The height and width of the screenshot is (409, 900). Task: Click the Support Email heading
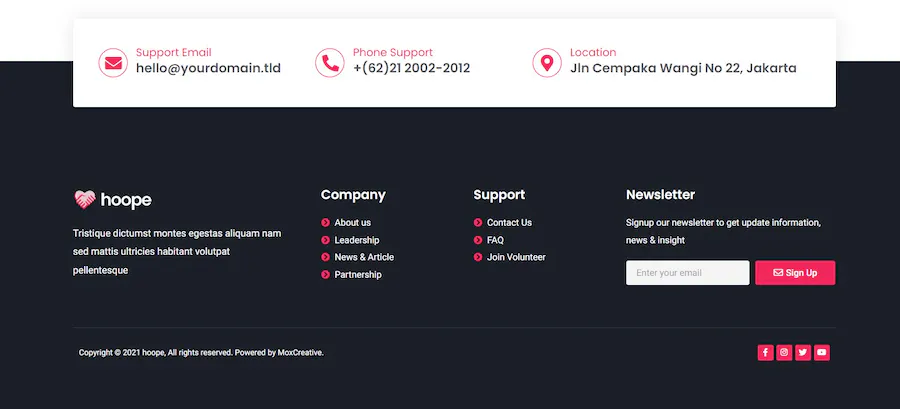173,52
